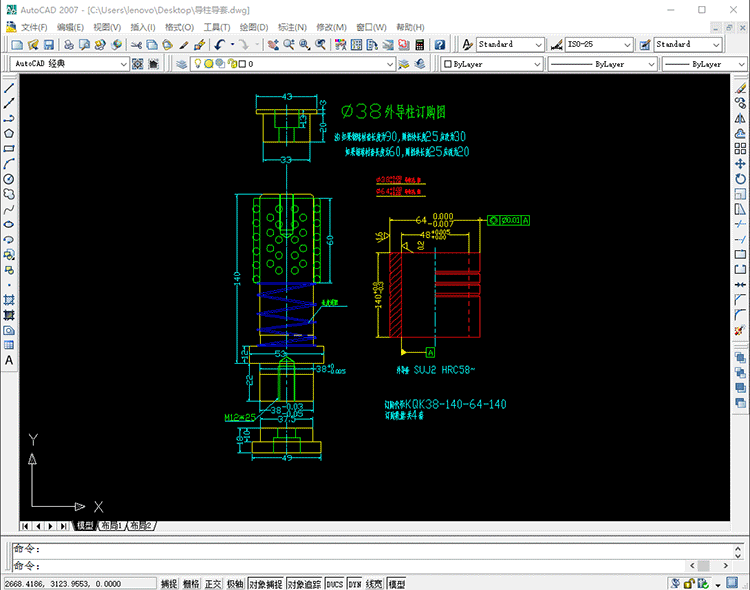Toggle the 正交 ortho mode button
Viewport: 750px width, 590px height.
click(213, 584)
